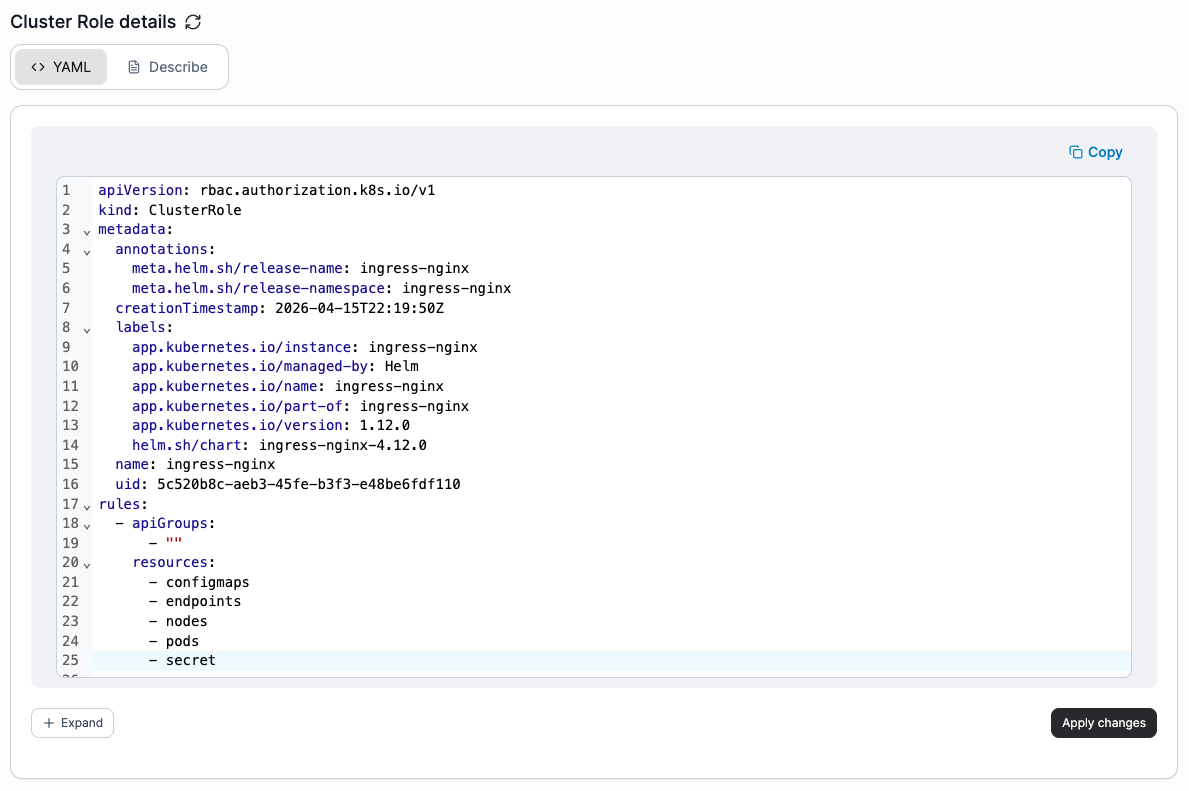
Task: Click the document icon on Describe tab
Action: pos(134,67)
